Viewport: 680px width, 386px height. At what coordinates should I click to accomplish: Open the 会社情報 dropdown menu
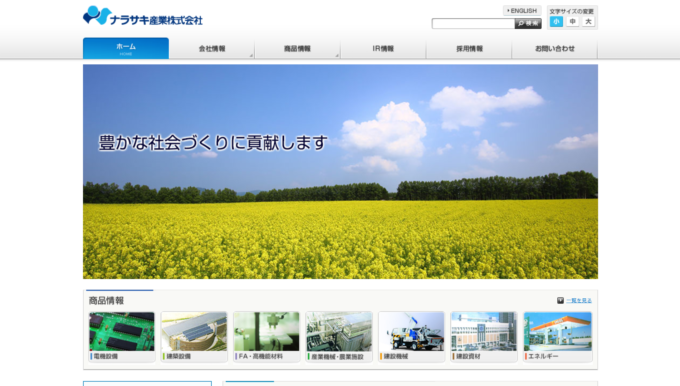click(212, 49)
